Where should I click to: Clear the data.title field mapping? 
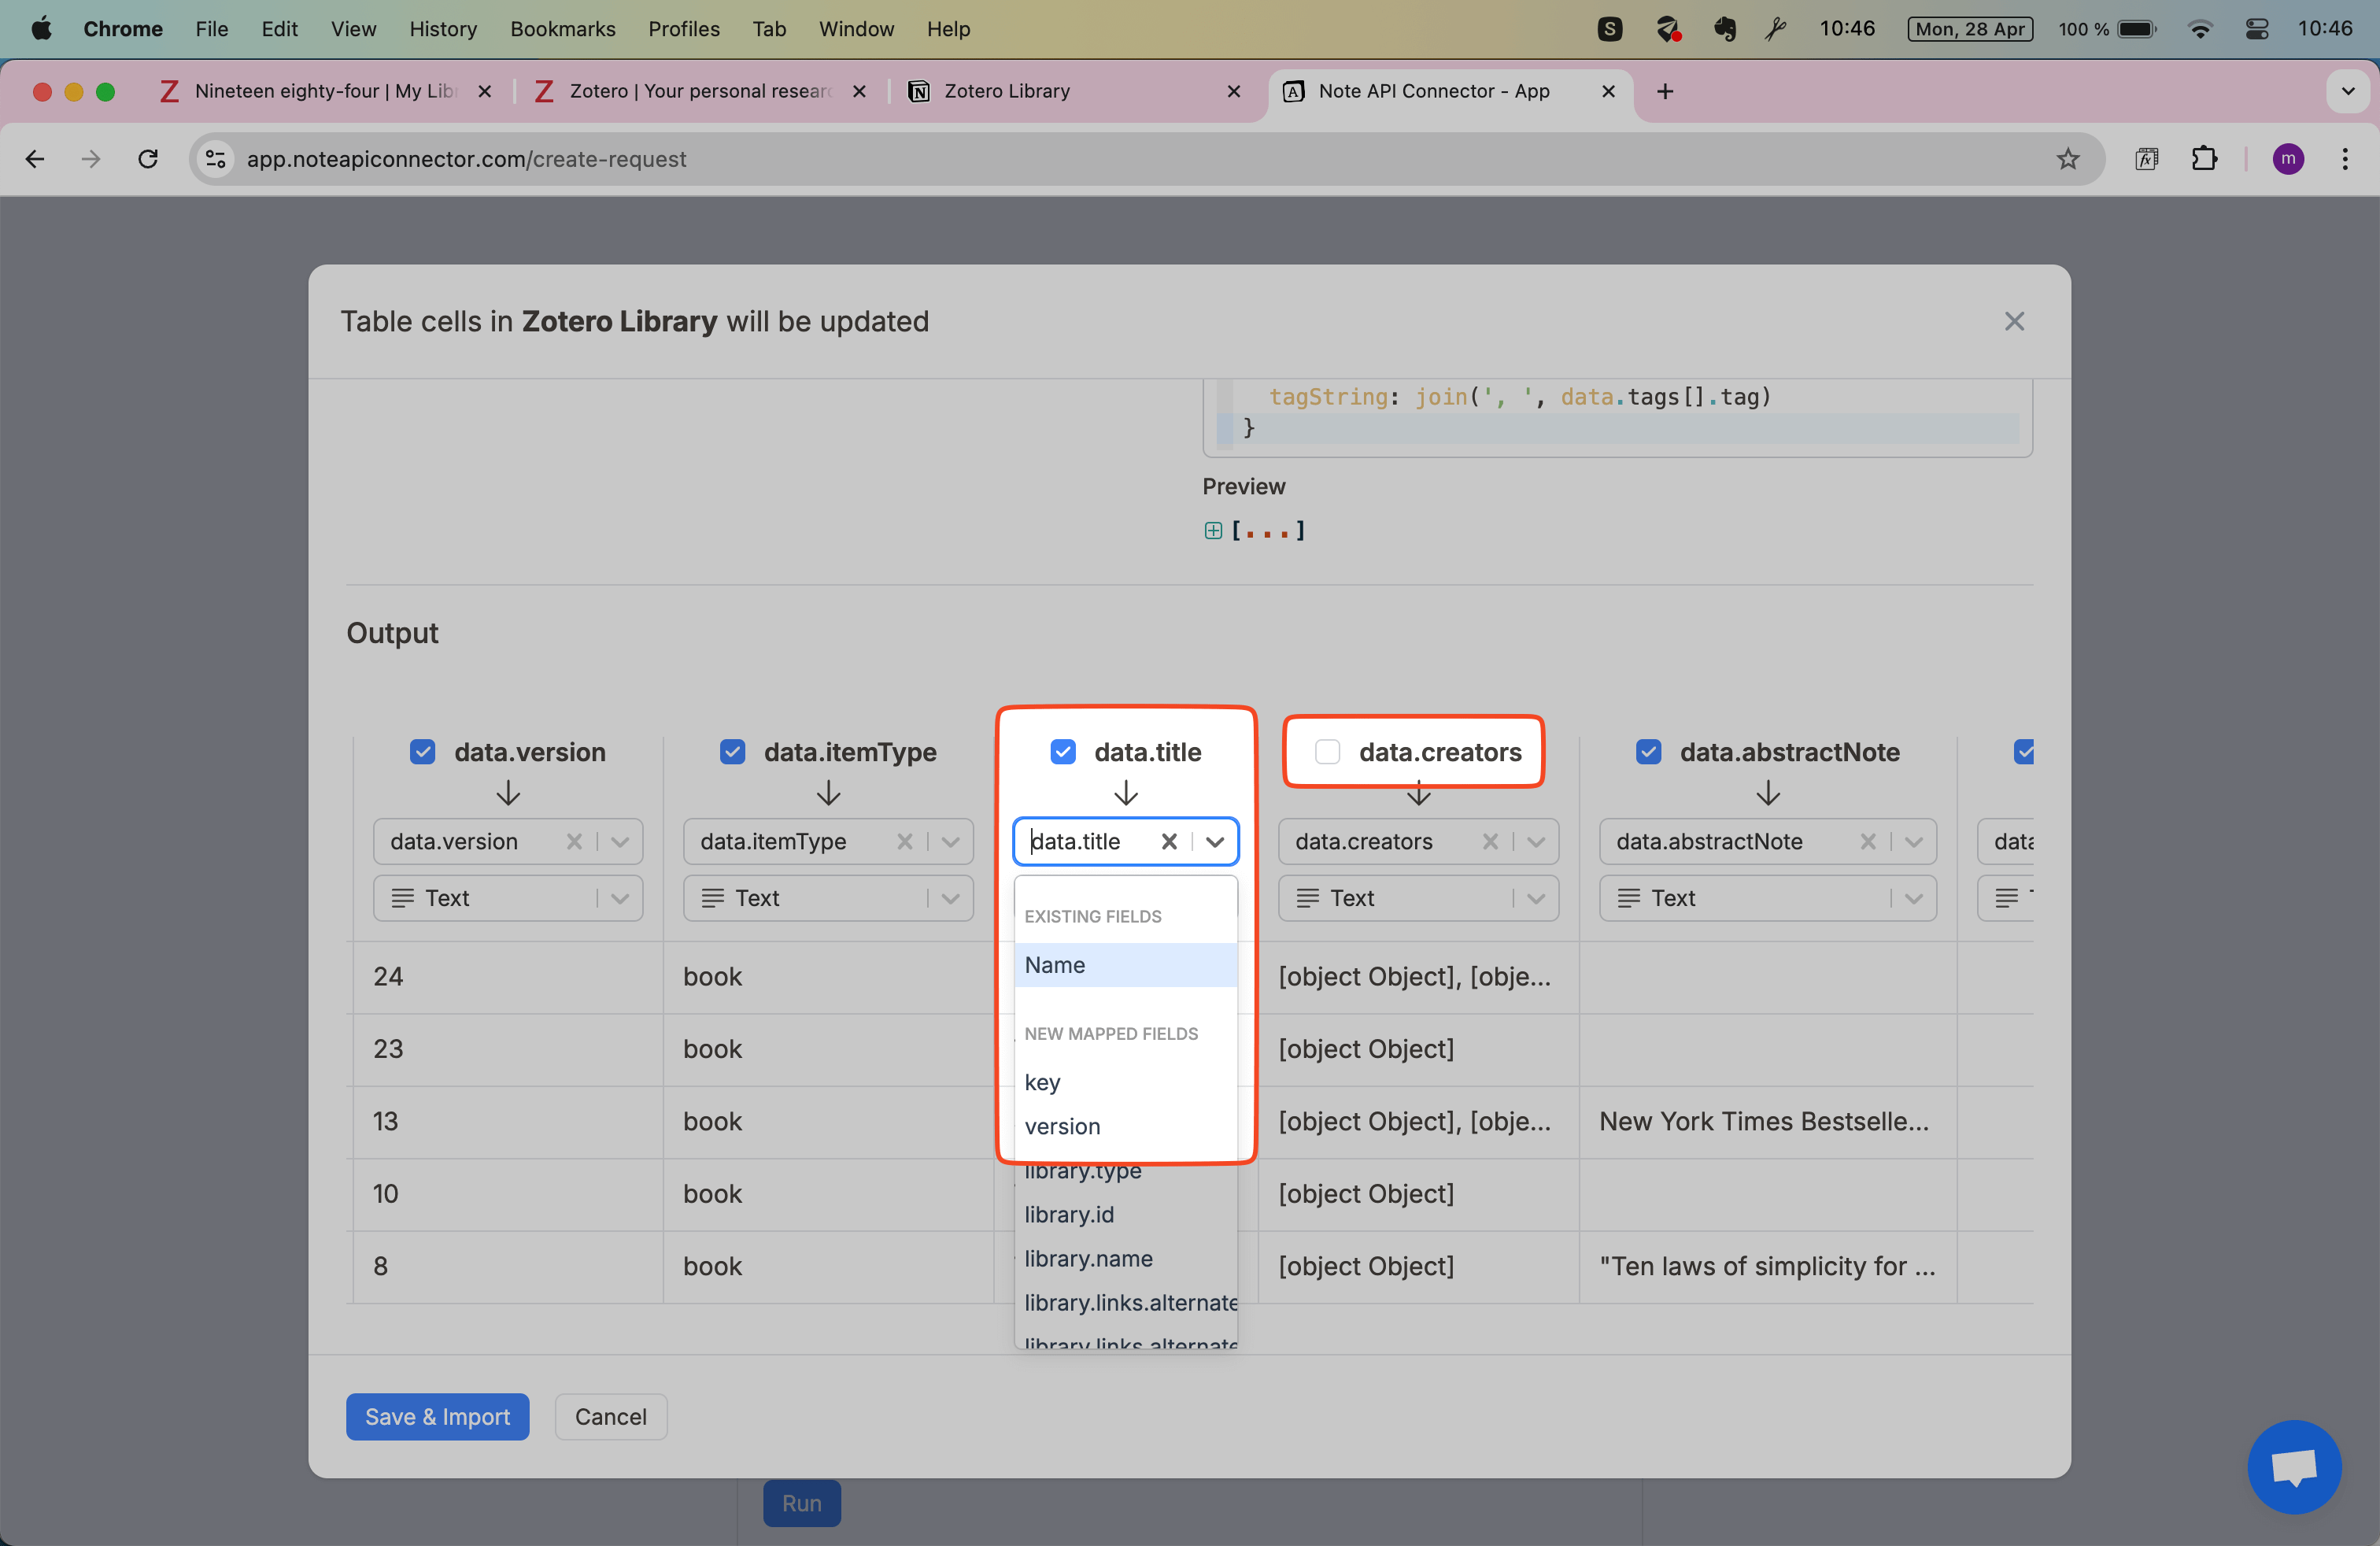pyautogui.click(x=1168, y=841)
